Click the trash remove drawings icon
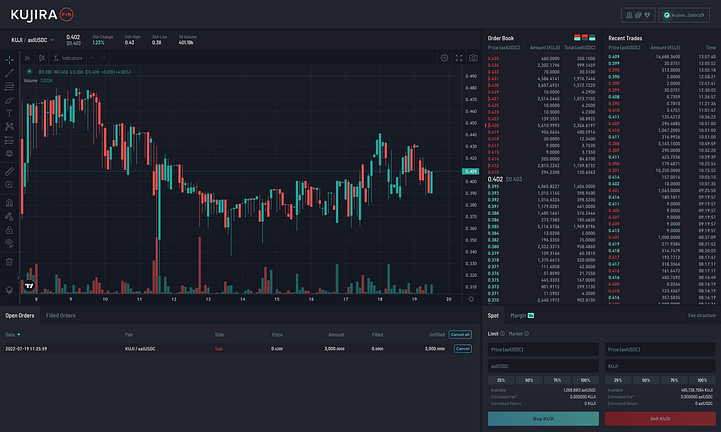This screenshot has height=432, width=721. point(9,262)
